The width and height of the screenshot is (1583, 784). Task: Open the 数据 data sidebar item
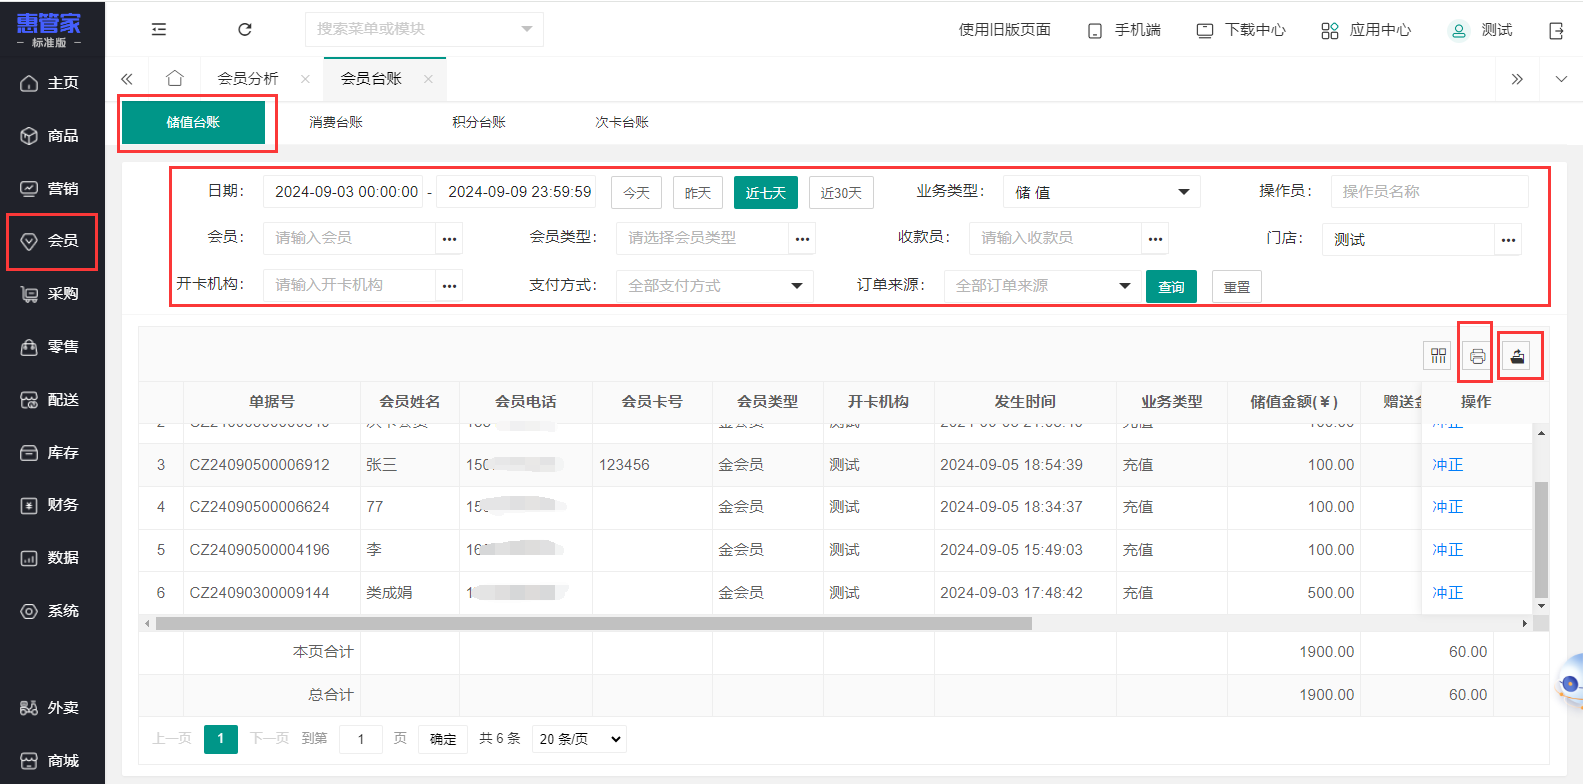pos(52,558)
